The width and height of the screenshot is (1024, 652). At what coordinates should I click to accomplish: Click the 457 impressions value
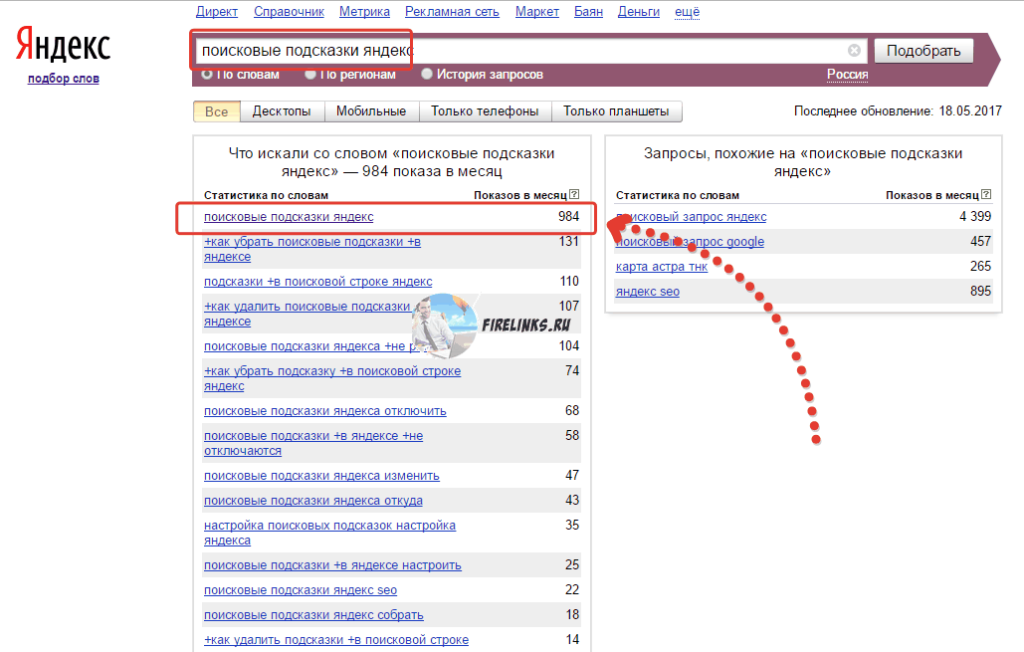[x=981, y=241]
